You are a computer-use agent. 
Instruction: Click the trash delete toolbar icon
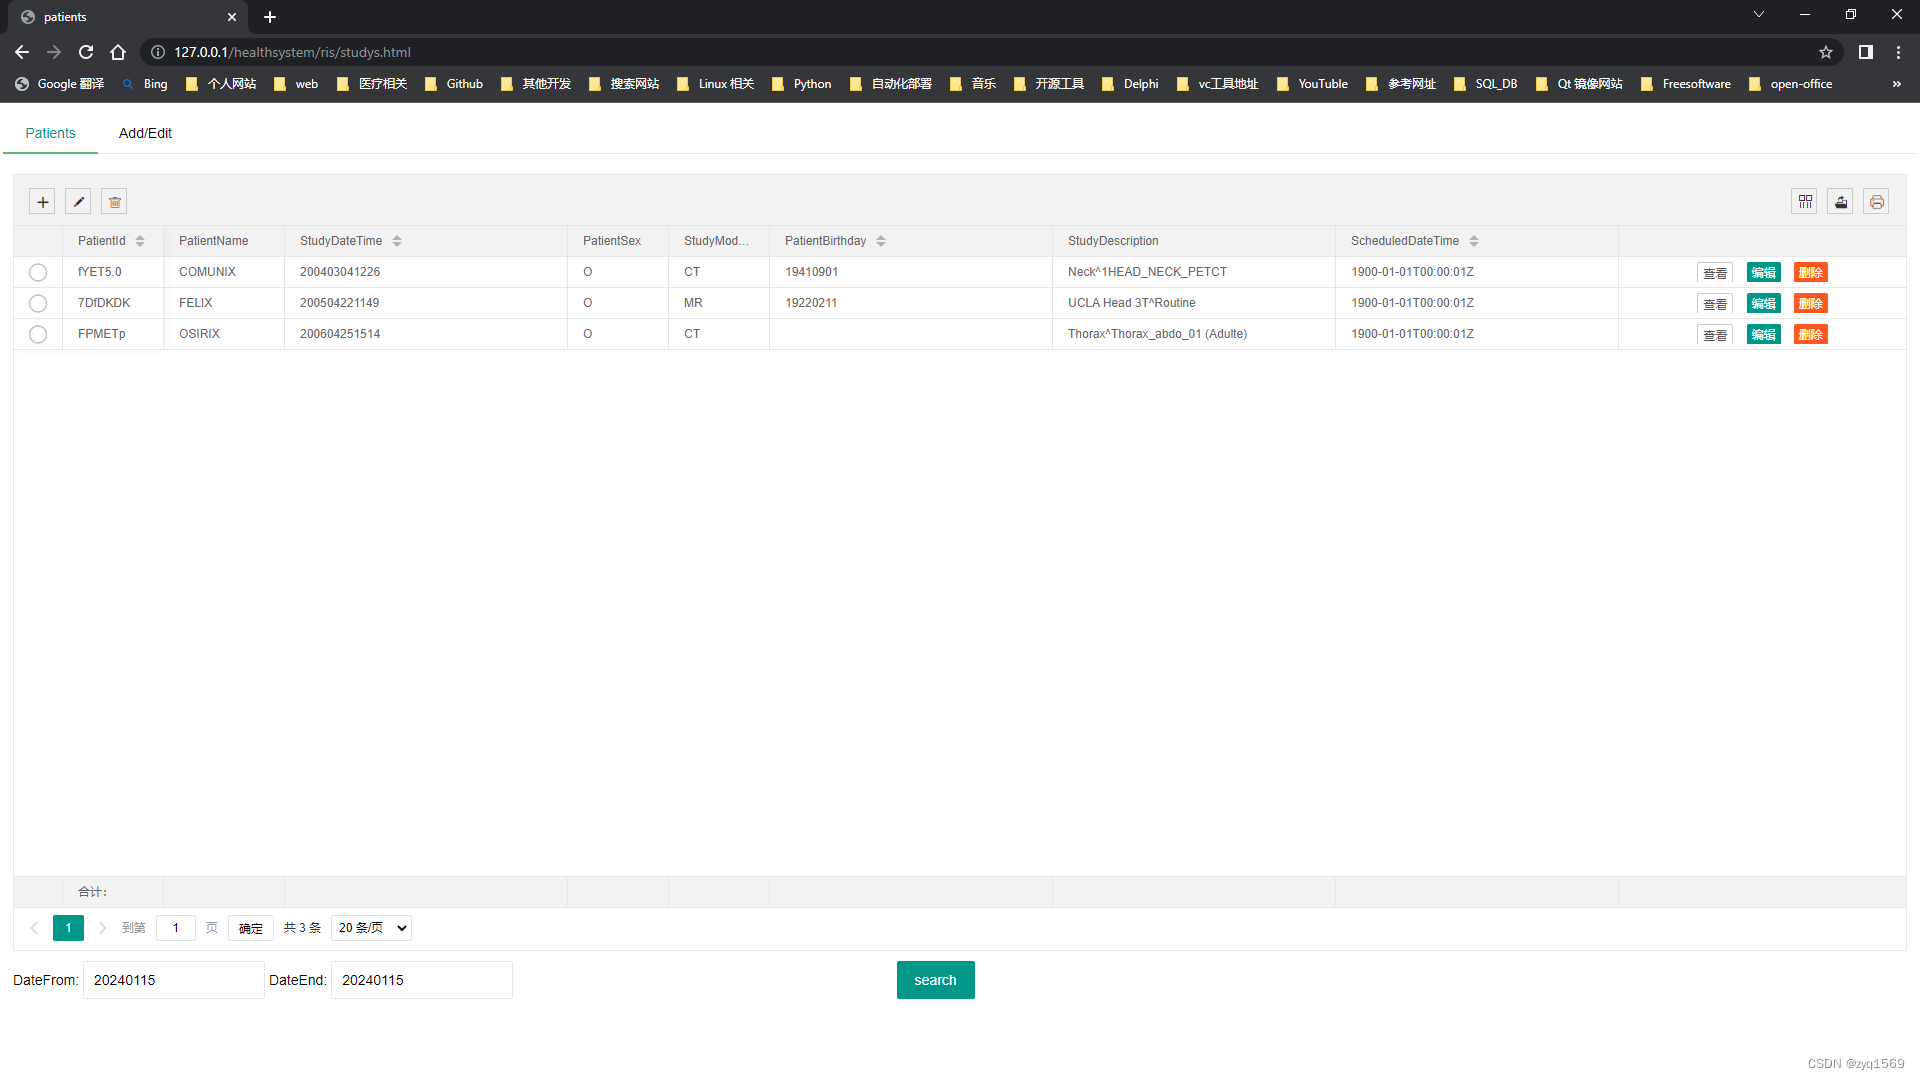[114, 202]
